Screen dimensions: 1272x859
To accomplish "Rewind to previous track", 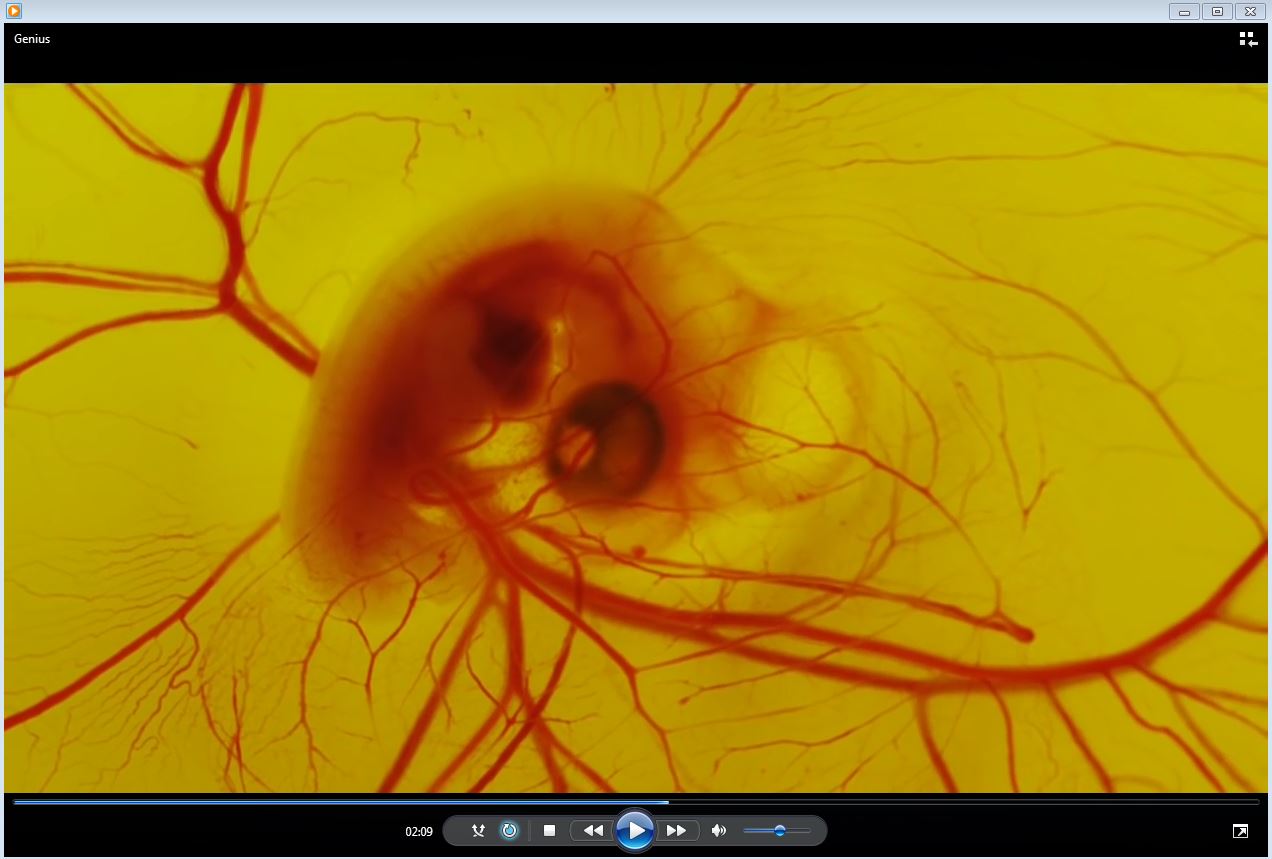I will (x=593, y=830).
